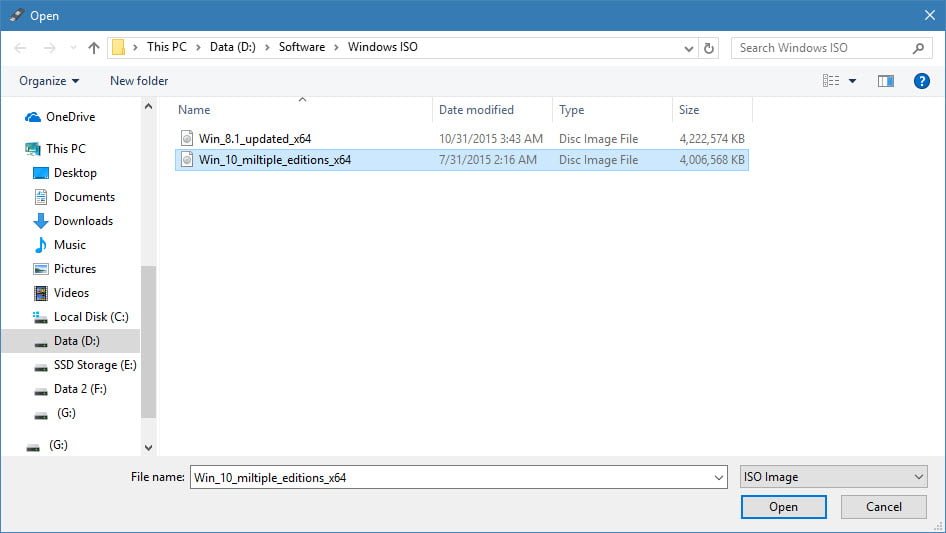Open the File name dropdown arrow
The height and width of the screenshot is (533, 946).
[719, 477]
